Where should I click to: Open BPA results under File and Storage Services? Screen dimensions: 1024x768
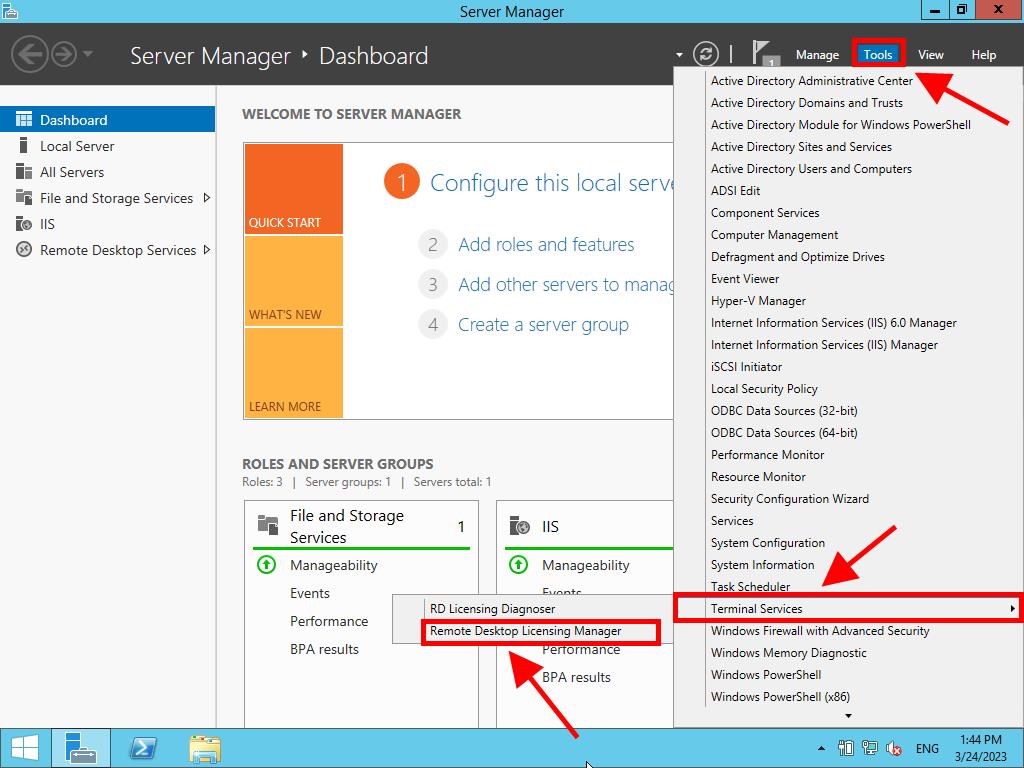coord(324,649)
